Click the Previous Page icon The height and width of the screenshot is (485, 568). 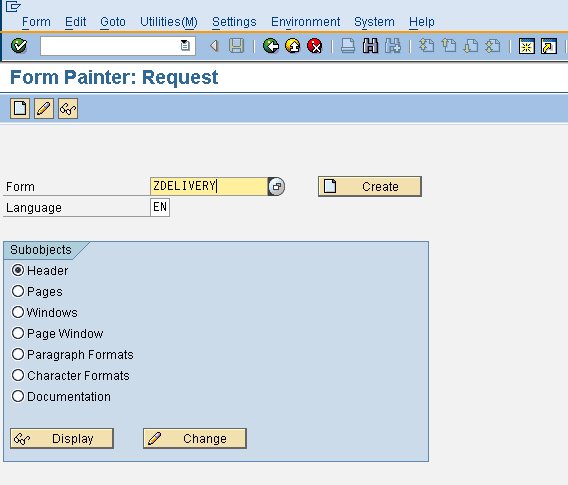(449, 46)
